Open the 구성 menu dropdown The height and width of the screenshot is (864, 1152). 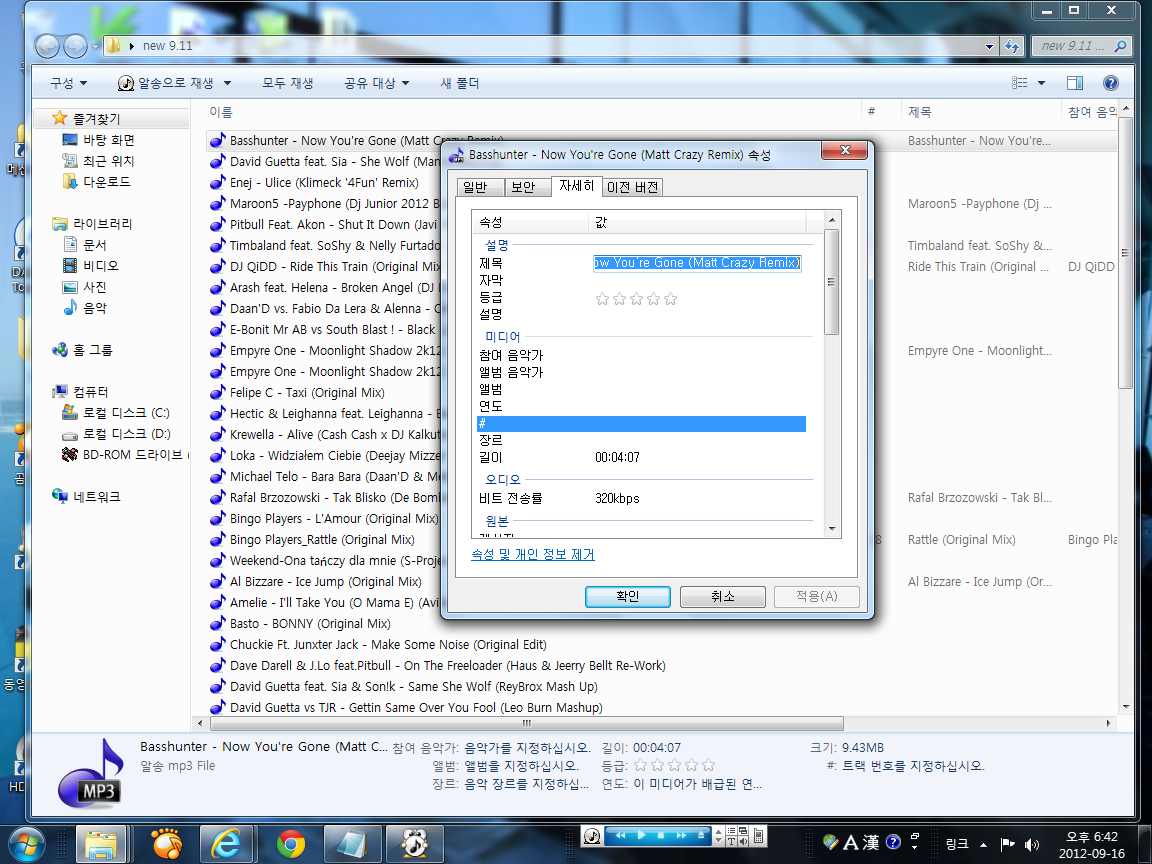coord(68,83)
